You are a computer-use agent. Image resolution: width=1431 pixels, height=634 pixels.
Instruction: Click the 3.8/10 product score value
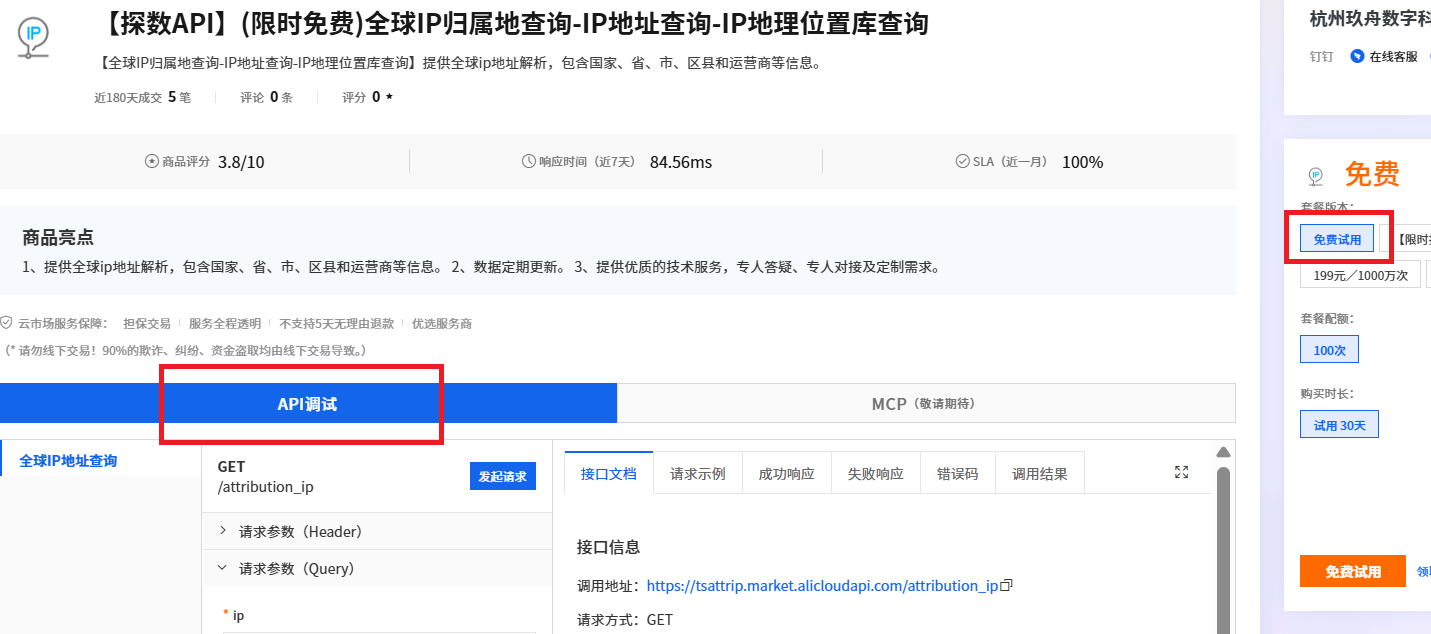[241, 162]
